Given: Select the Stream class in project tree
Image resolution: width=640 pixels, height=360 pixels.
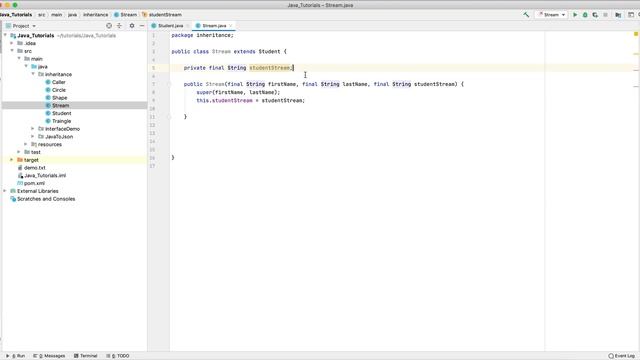Looking at the screenshot, I should pos(60,106).
